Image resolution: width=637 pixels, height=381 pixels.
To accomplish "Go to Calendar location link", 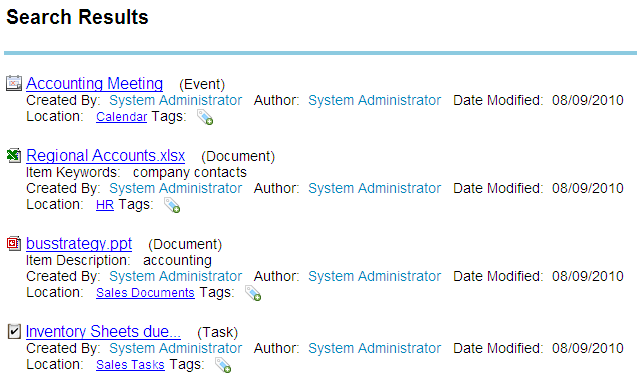I will pos(121,117).
